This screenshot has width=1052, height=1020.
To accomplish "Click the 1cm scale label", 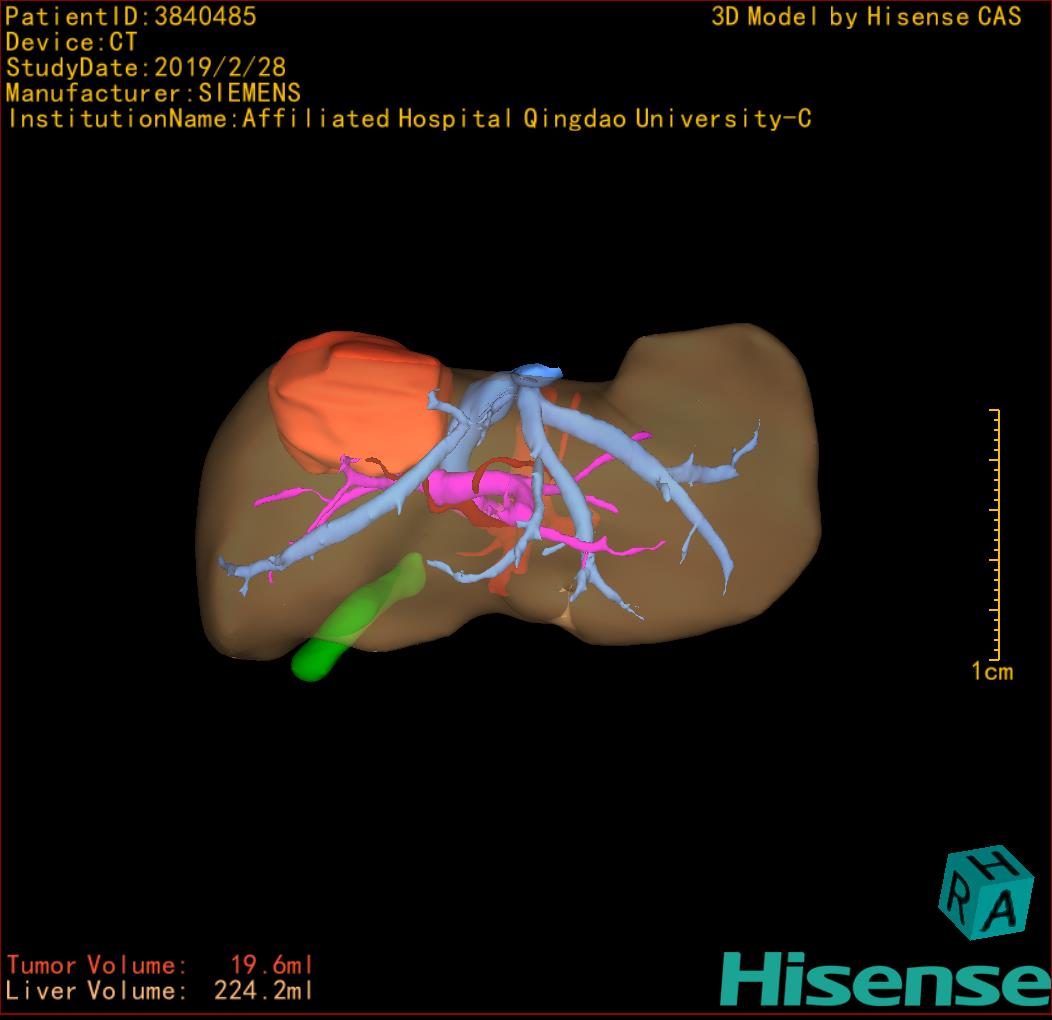I will point(992,672).
